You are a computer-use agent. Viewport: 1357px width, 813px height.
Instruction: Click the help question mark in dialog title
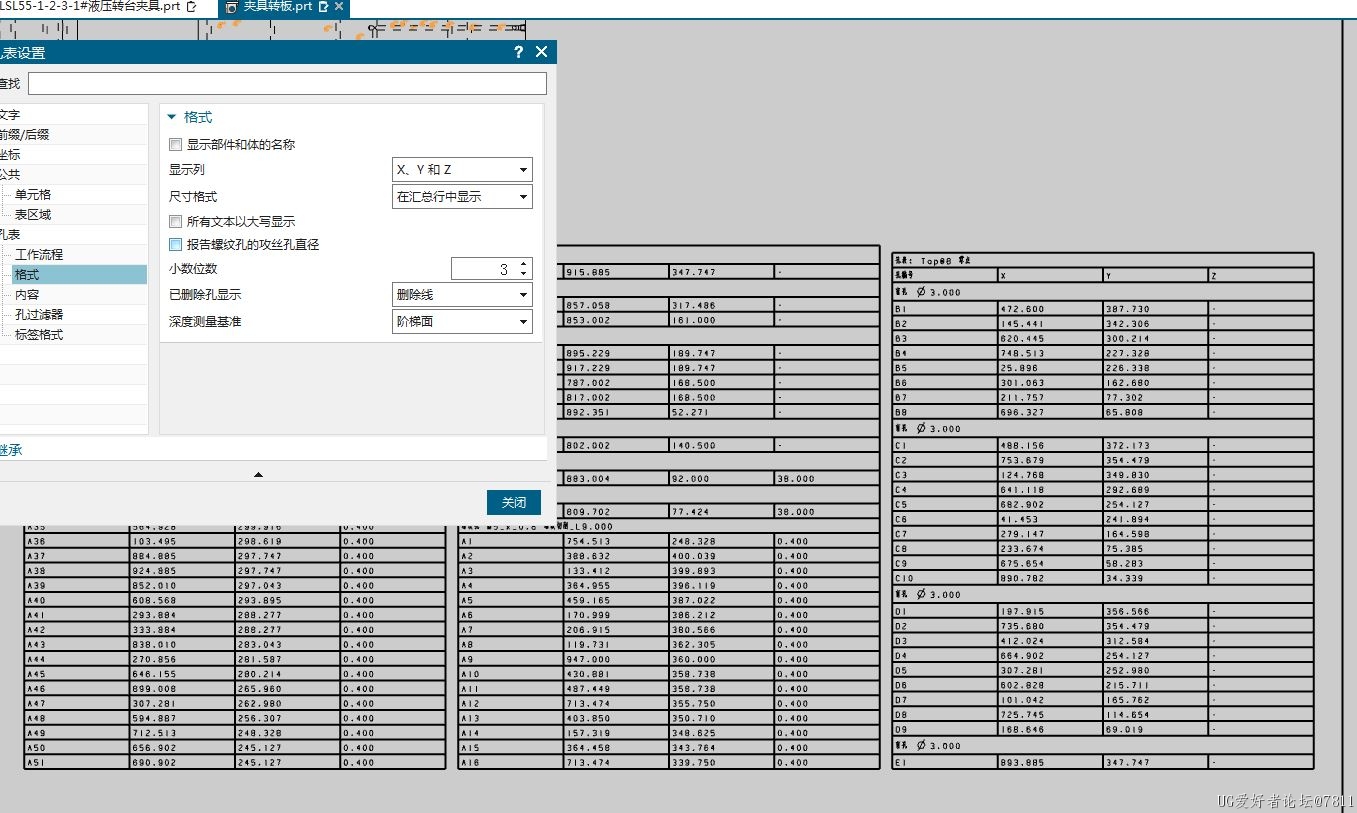pyautogui.click(x=518, y=53)
